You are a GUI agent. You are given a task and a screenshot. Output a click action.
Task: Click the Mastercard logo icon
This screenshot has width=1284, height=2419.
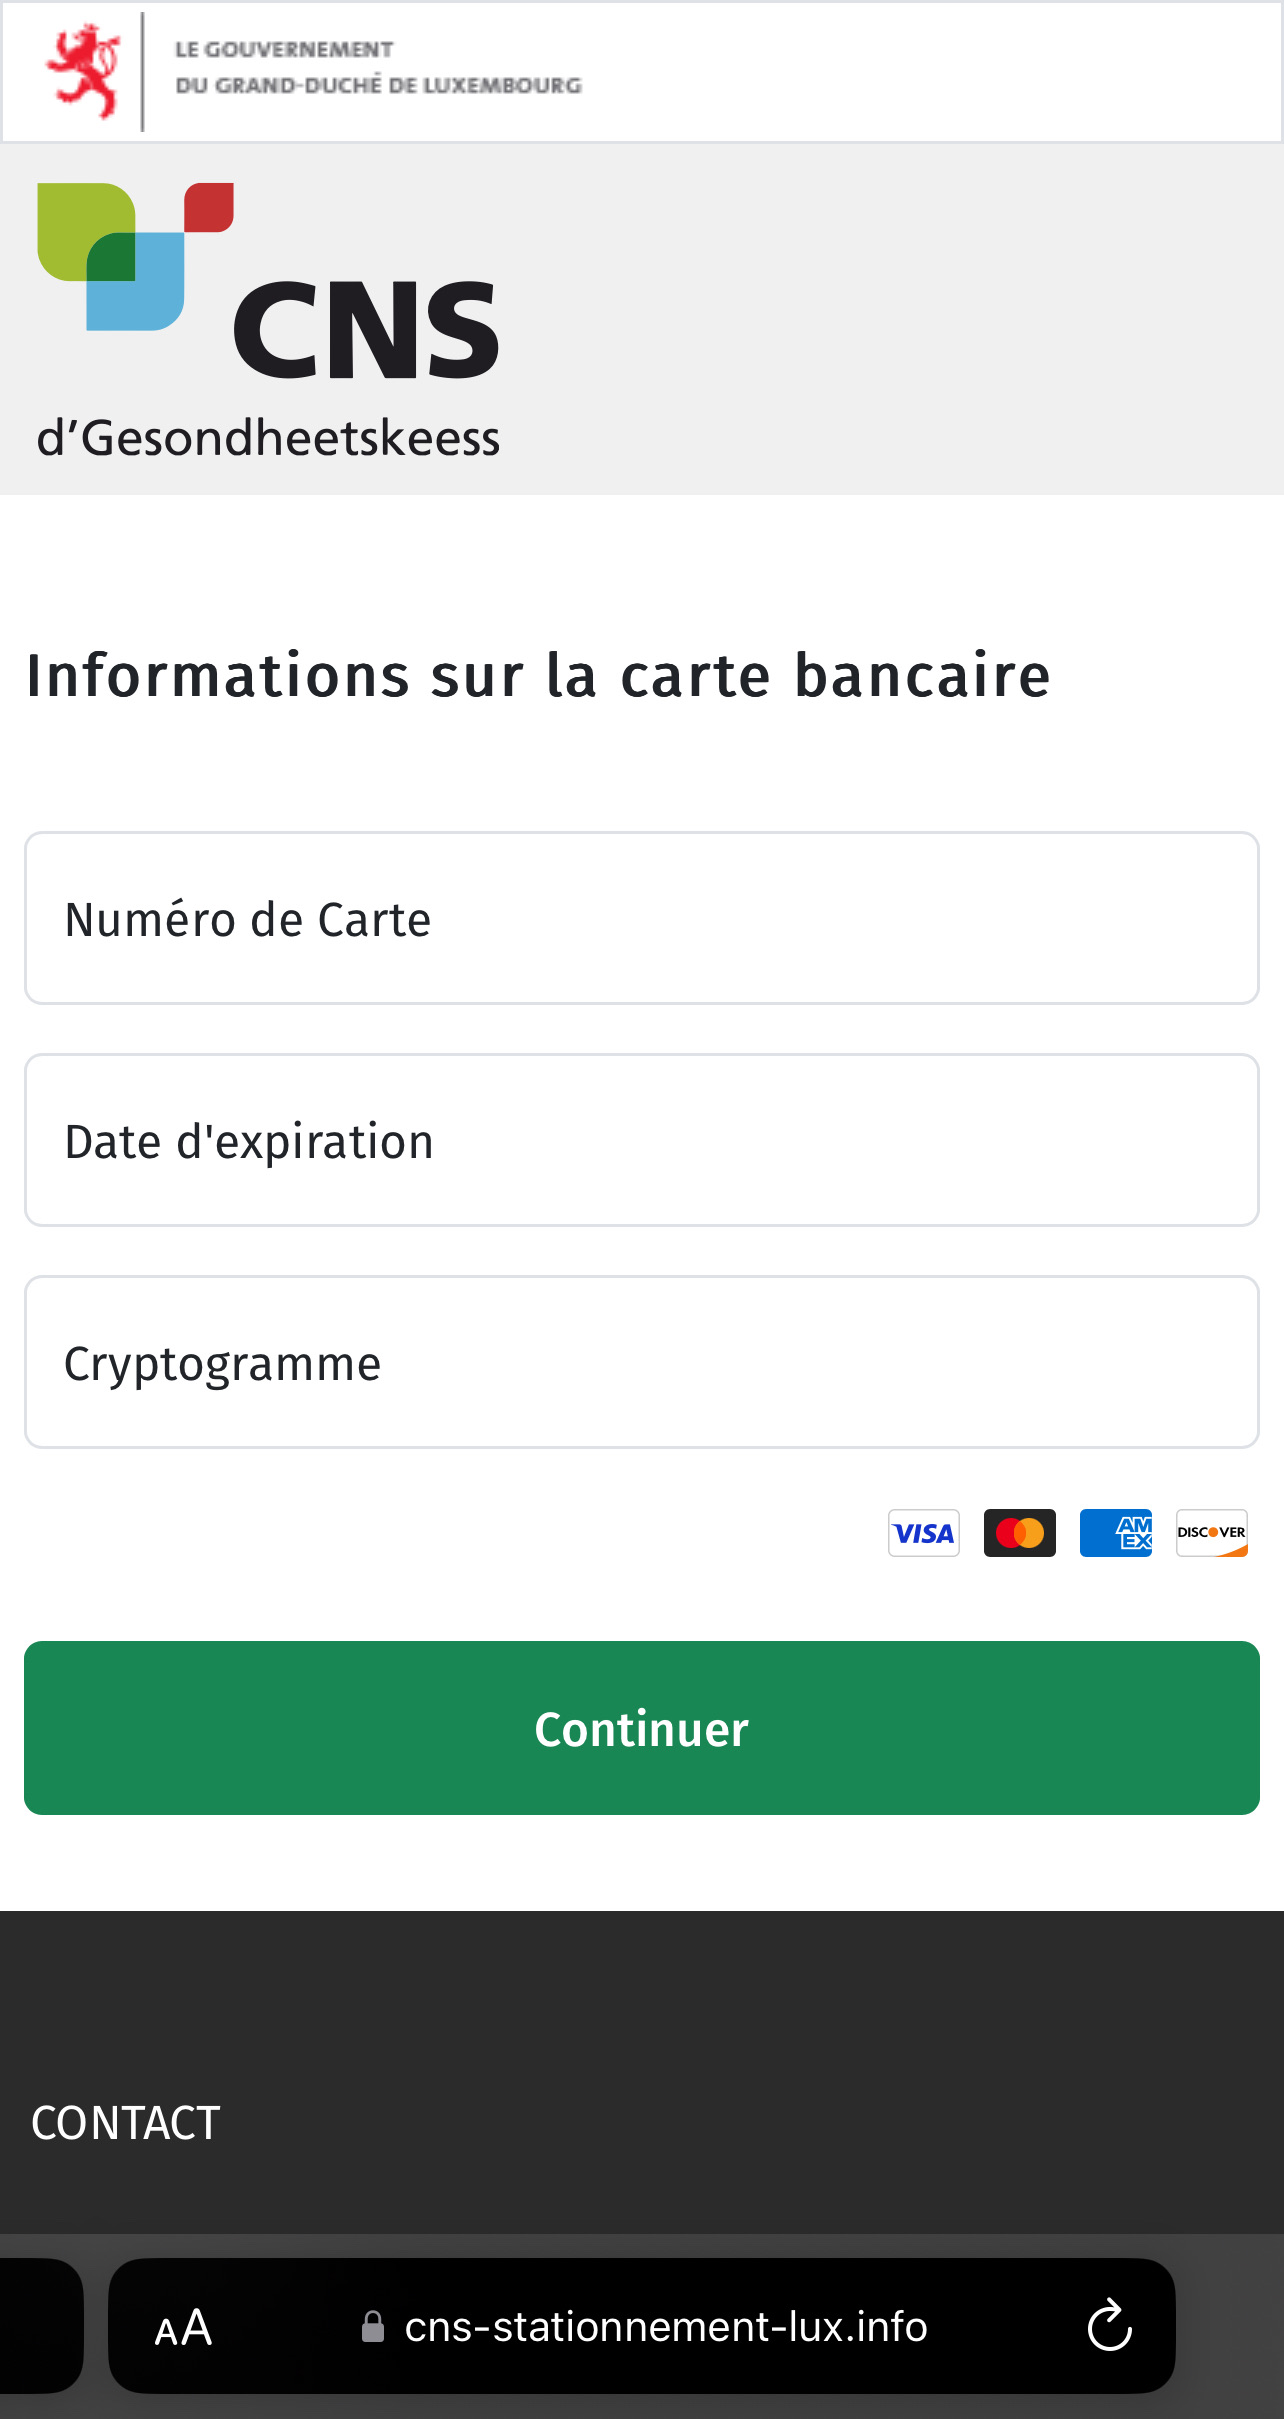click(1019, 1533)
